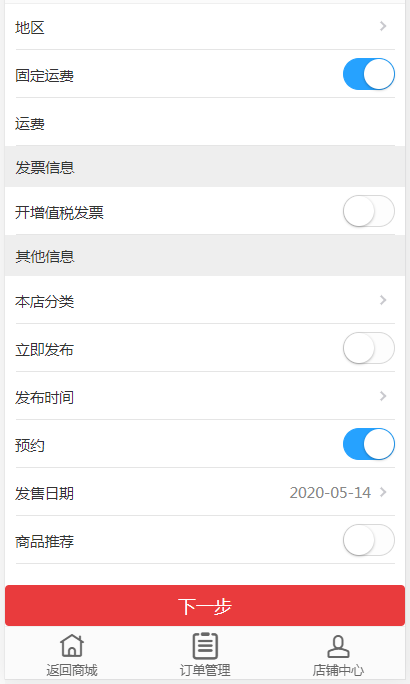Open 店铺中心 person icon
The height and width of the screenshot is (684, 410).
pos(338,646)
